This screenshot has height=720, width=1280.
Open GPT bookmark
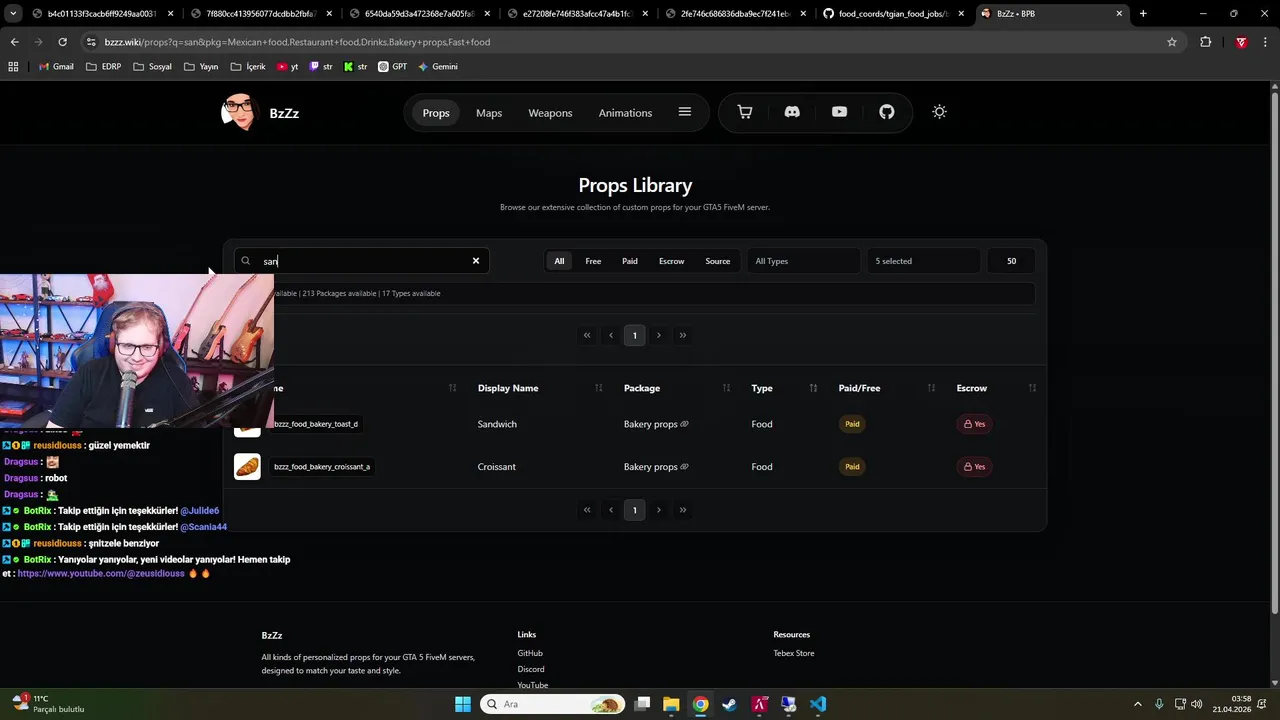393,67
